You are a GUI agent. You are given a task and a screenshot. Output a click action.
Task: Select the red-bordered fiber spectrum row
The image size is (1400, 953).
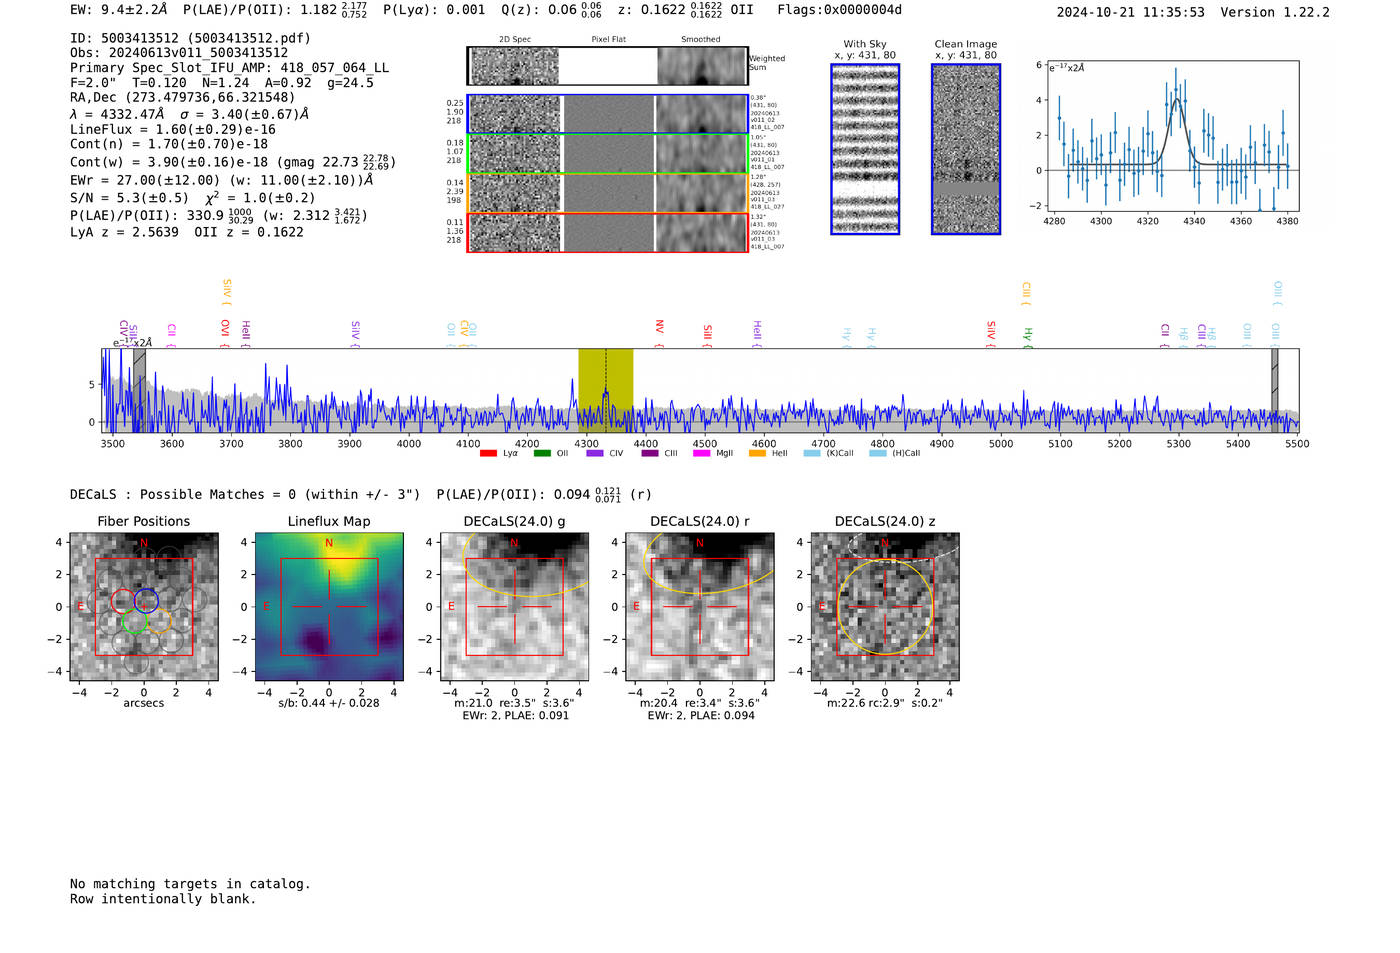pyautogui.click(x=607, y=232)
